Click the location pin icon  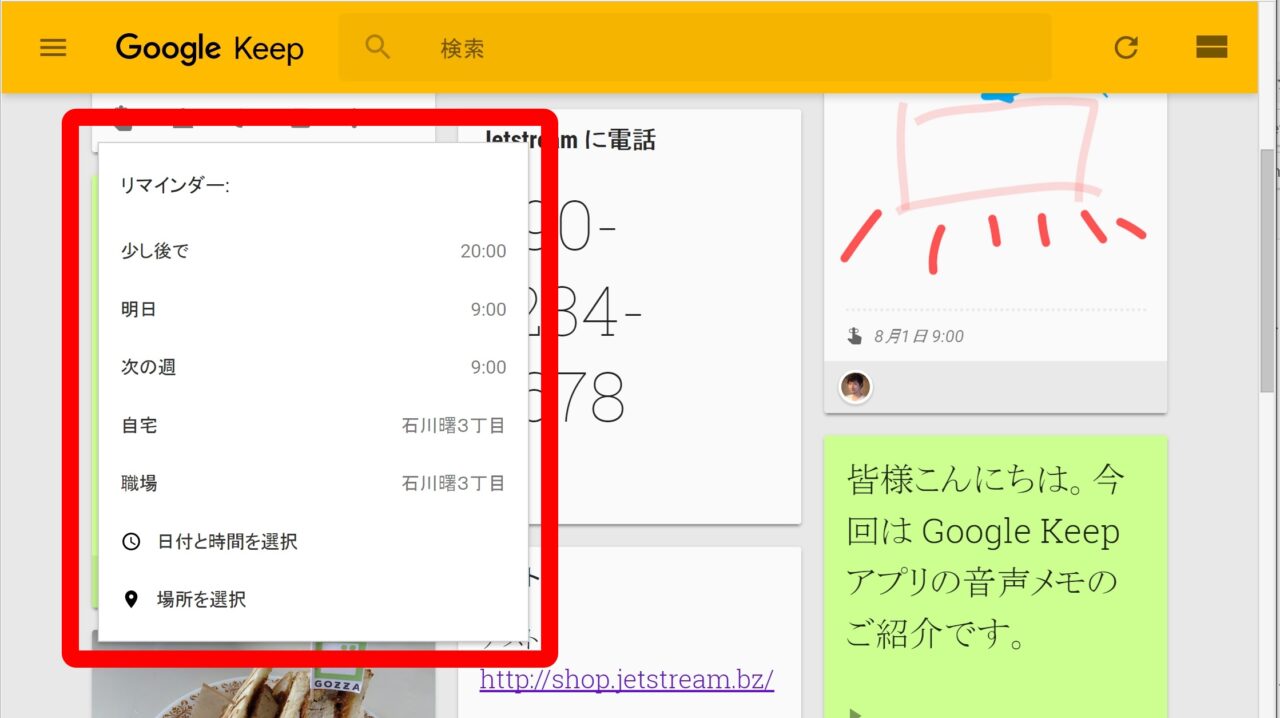tap(131, 600)
